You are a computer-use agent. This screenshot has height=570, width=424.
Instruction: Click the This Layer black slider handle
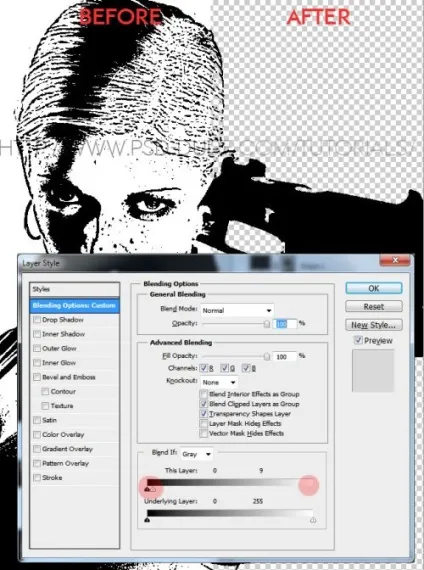coord(147,490)
